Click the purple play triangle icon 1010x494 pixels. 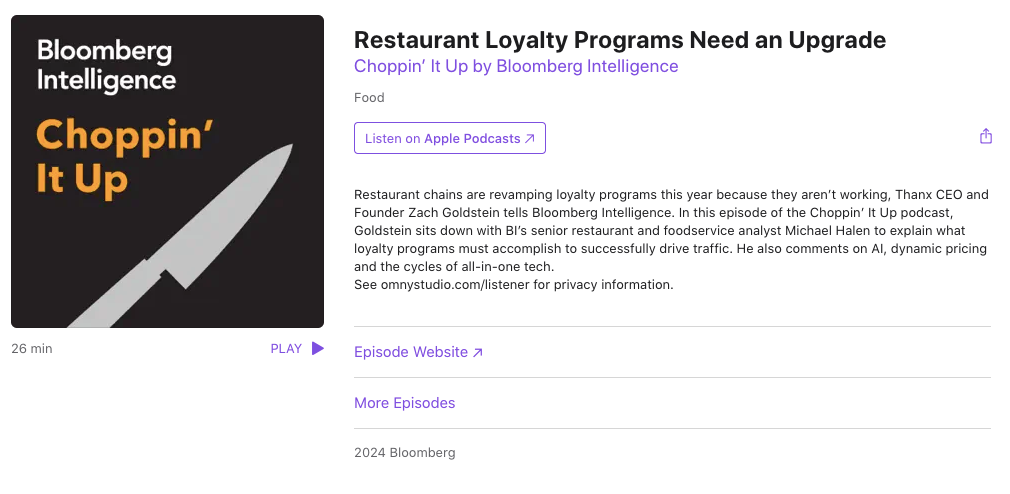click(x=318, y=348)
